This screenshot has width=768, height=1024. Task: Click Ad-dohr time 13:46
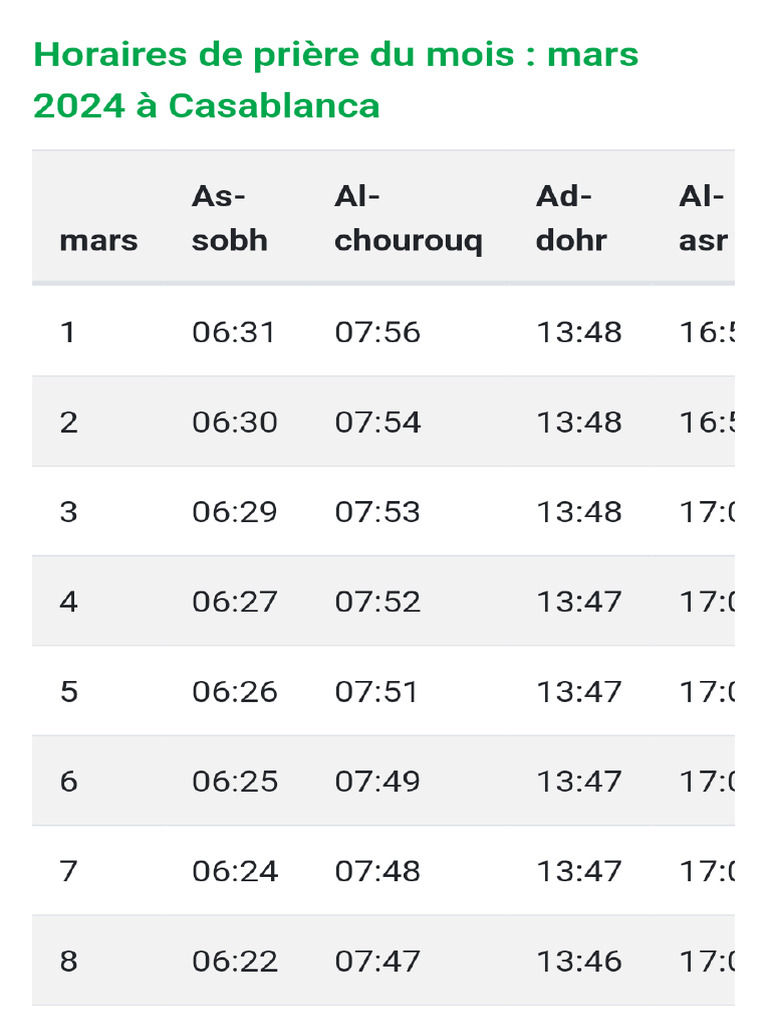pyautogui.click(x=579, y=961)
